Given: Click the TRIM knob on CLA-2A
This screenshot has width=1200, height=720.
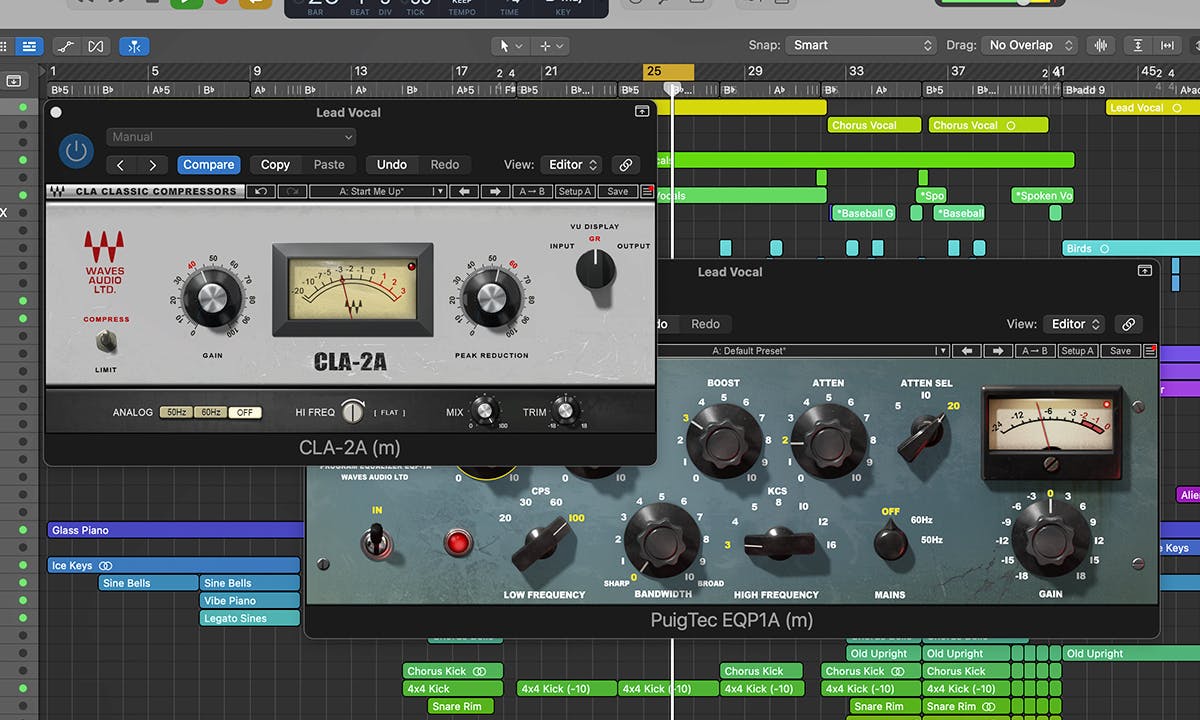Looking at the screenshot, I should (565, 410).
